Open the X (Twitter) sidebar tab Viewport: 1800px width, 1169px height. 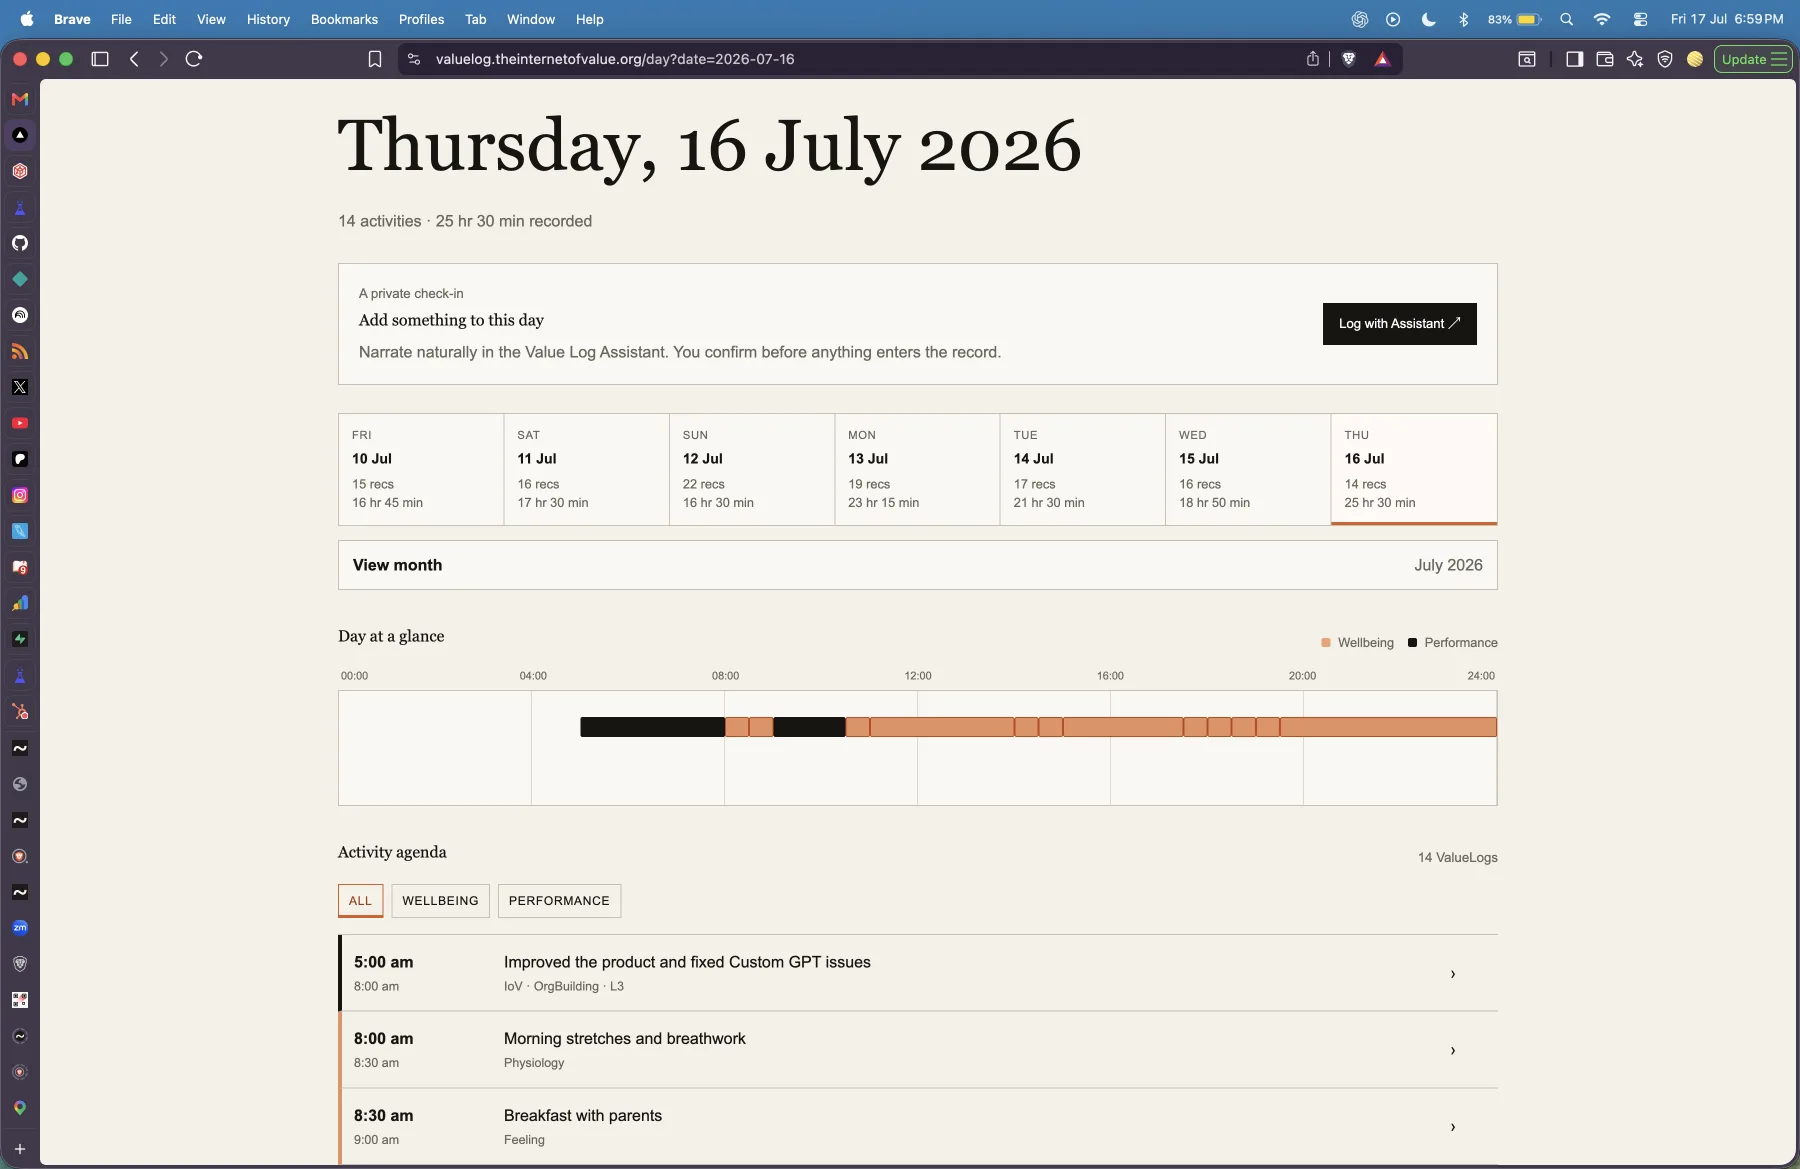20,387
